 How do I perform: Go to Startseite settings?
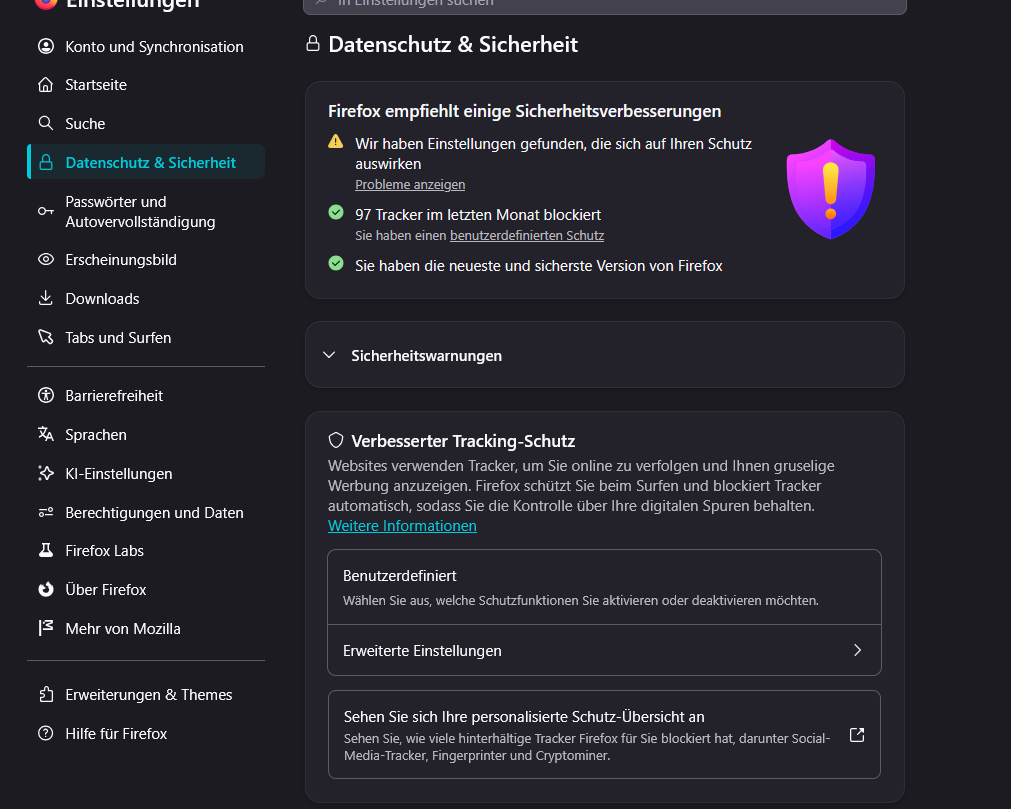tap(146, 84)
